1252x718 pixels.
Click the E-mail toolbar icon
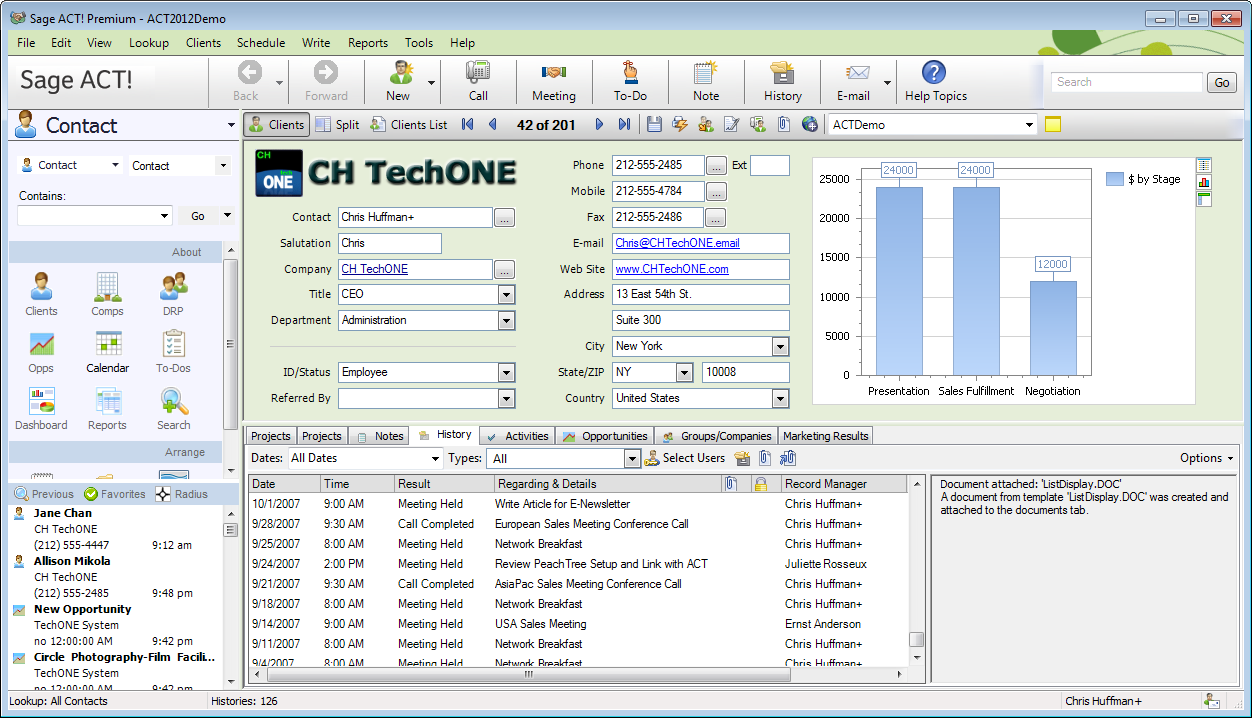(853, 81)
